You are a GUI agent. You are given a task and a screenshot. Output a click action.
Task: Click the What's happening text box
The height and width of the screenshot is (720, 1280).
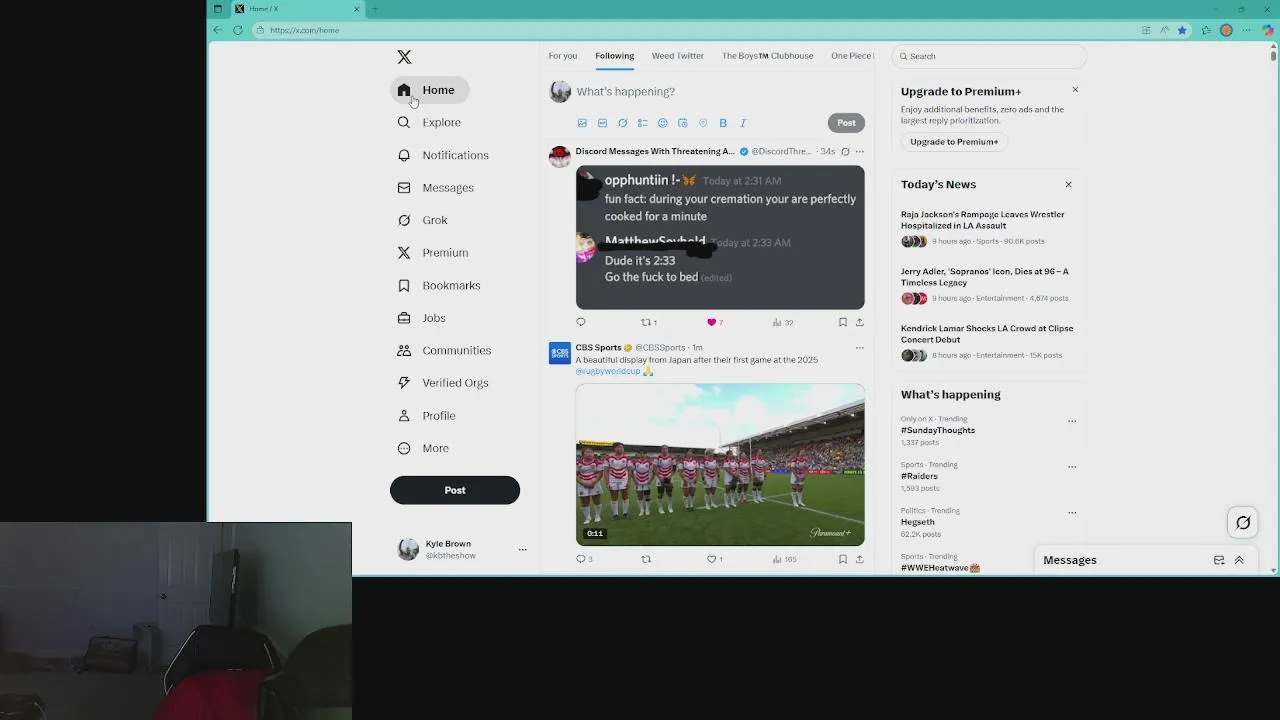pos(720,91)
